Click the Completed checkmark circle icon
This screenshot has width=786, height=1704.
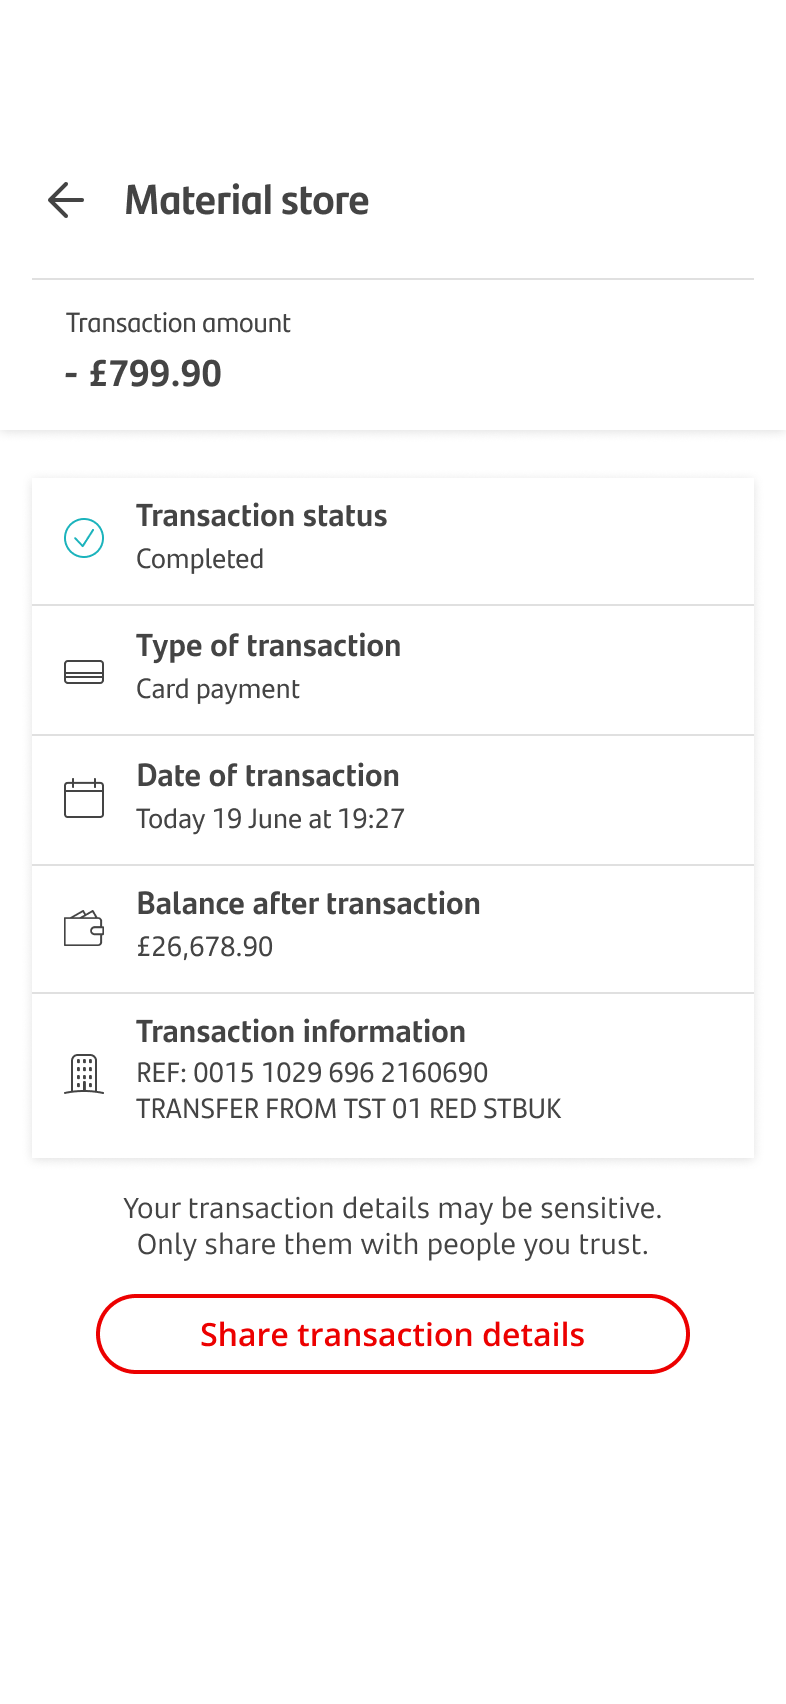click(84, 538)
